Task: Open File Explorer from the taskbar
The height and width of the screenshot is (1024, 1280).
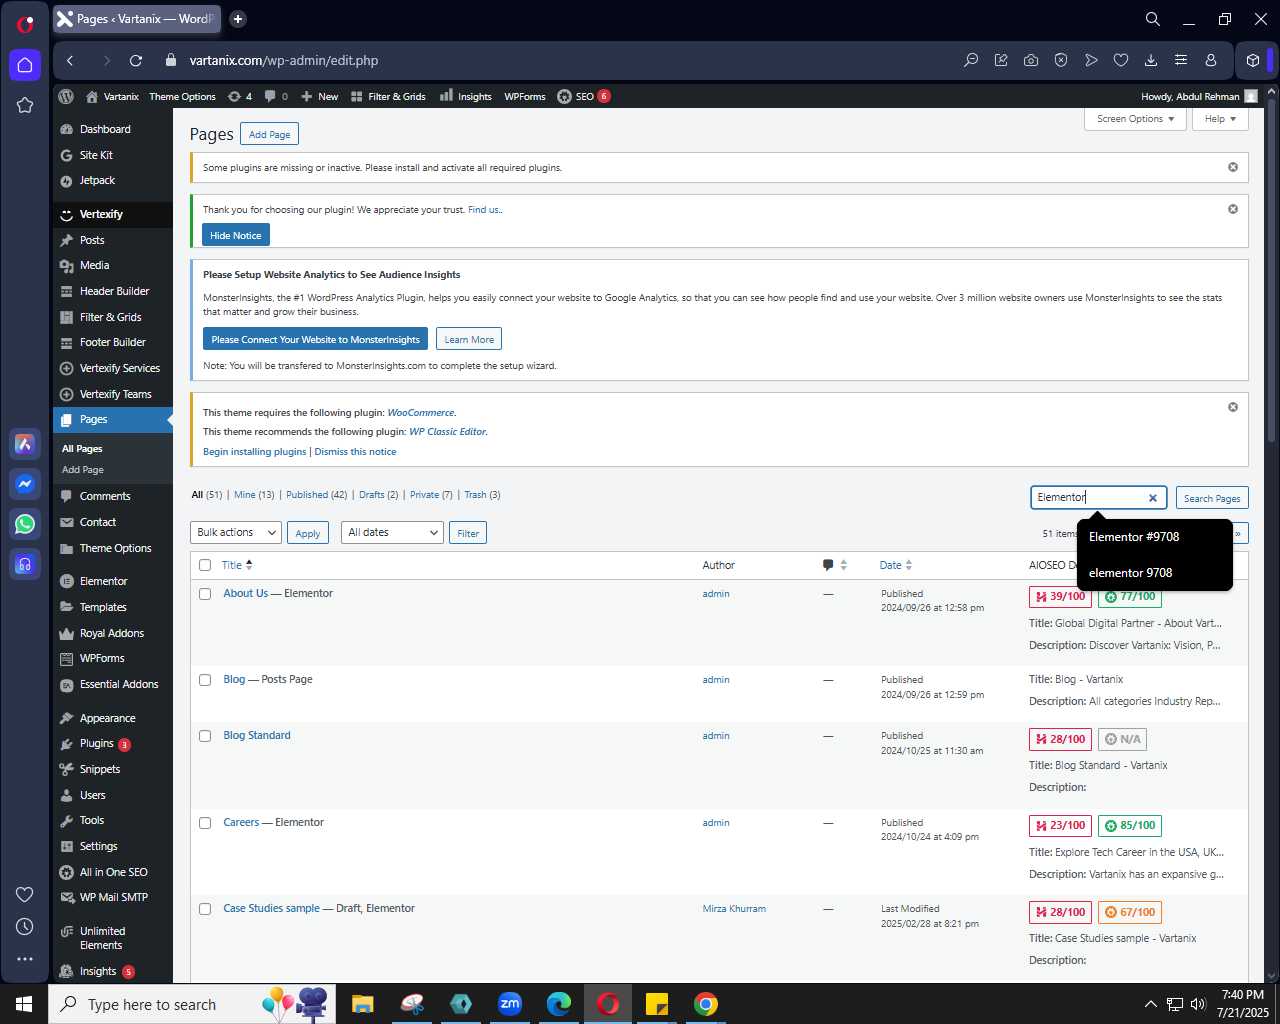Action: click(362, 1004)
